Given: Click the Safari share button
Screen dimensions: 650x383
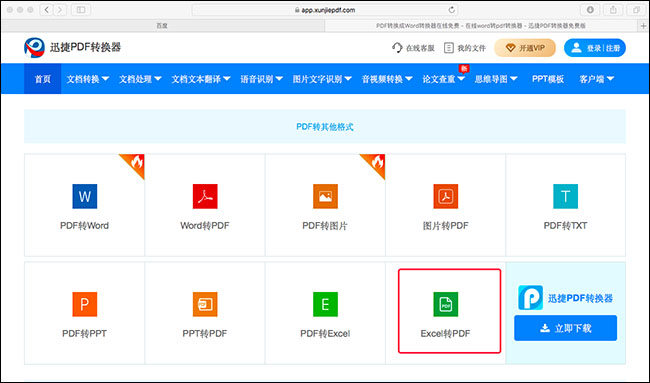Looking at the screenshot, I should tap(613, 10).
